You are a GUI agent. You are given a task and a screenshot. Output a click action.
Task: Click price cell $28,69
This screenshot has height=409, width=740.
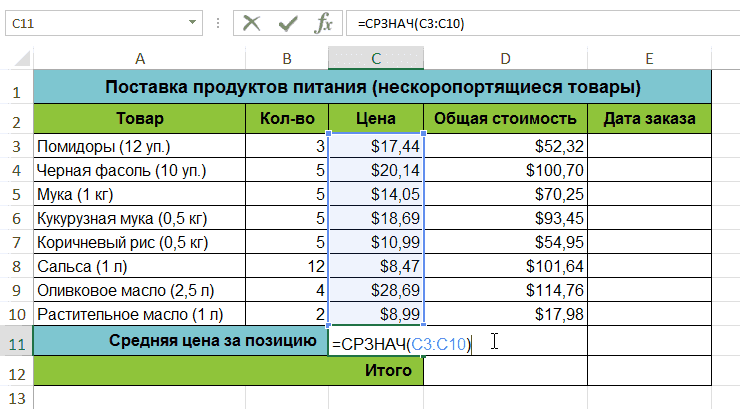[x=376, y=291]
